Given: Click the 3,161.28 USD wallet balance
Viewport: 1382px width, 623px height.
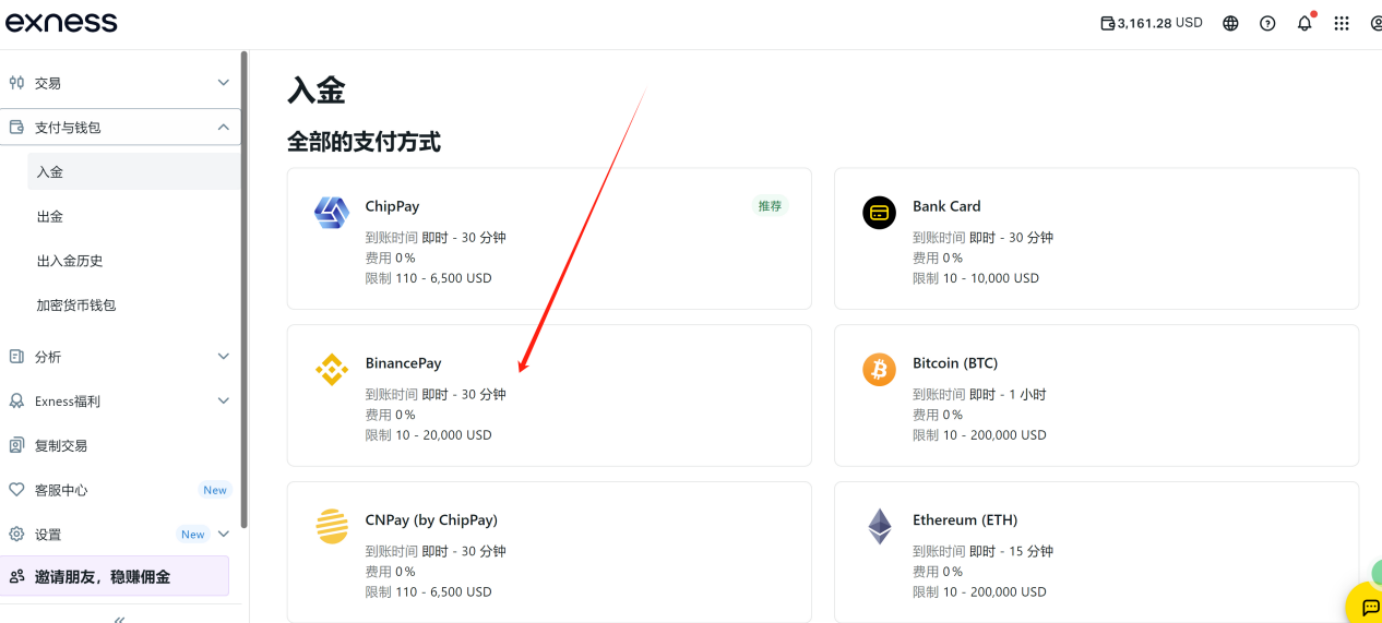Looking at the screenshot, I should 1151,23.
